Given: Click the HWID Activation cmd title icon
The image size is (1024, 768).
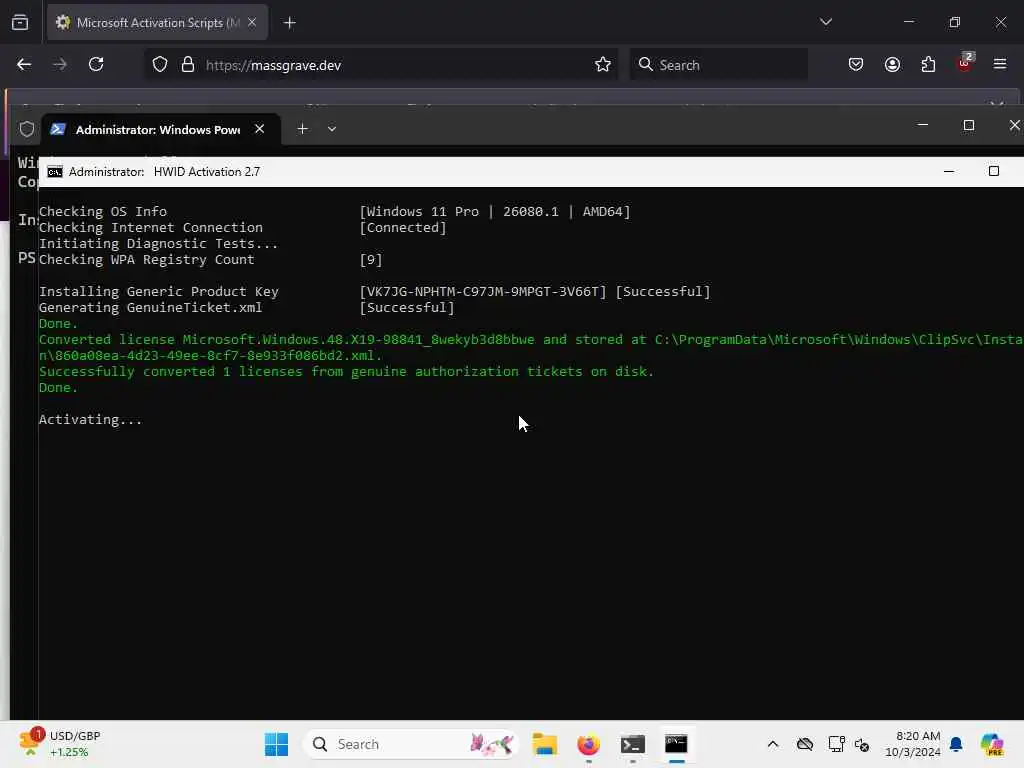Looking at the screenshot, I should pyautogui.click(x=55, y=172).
